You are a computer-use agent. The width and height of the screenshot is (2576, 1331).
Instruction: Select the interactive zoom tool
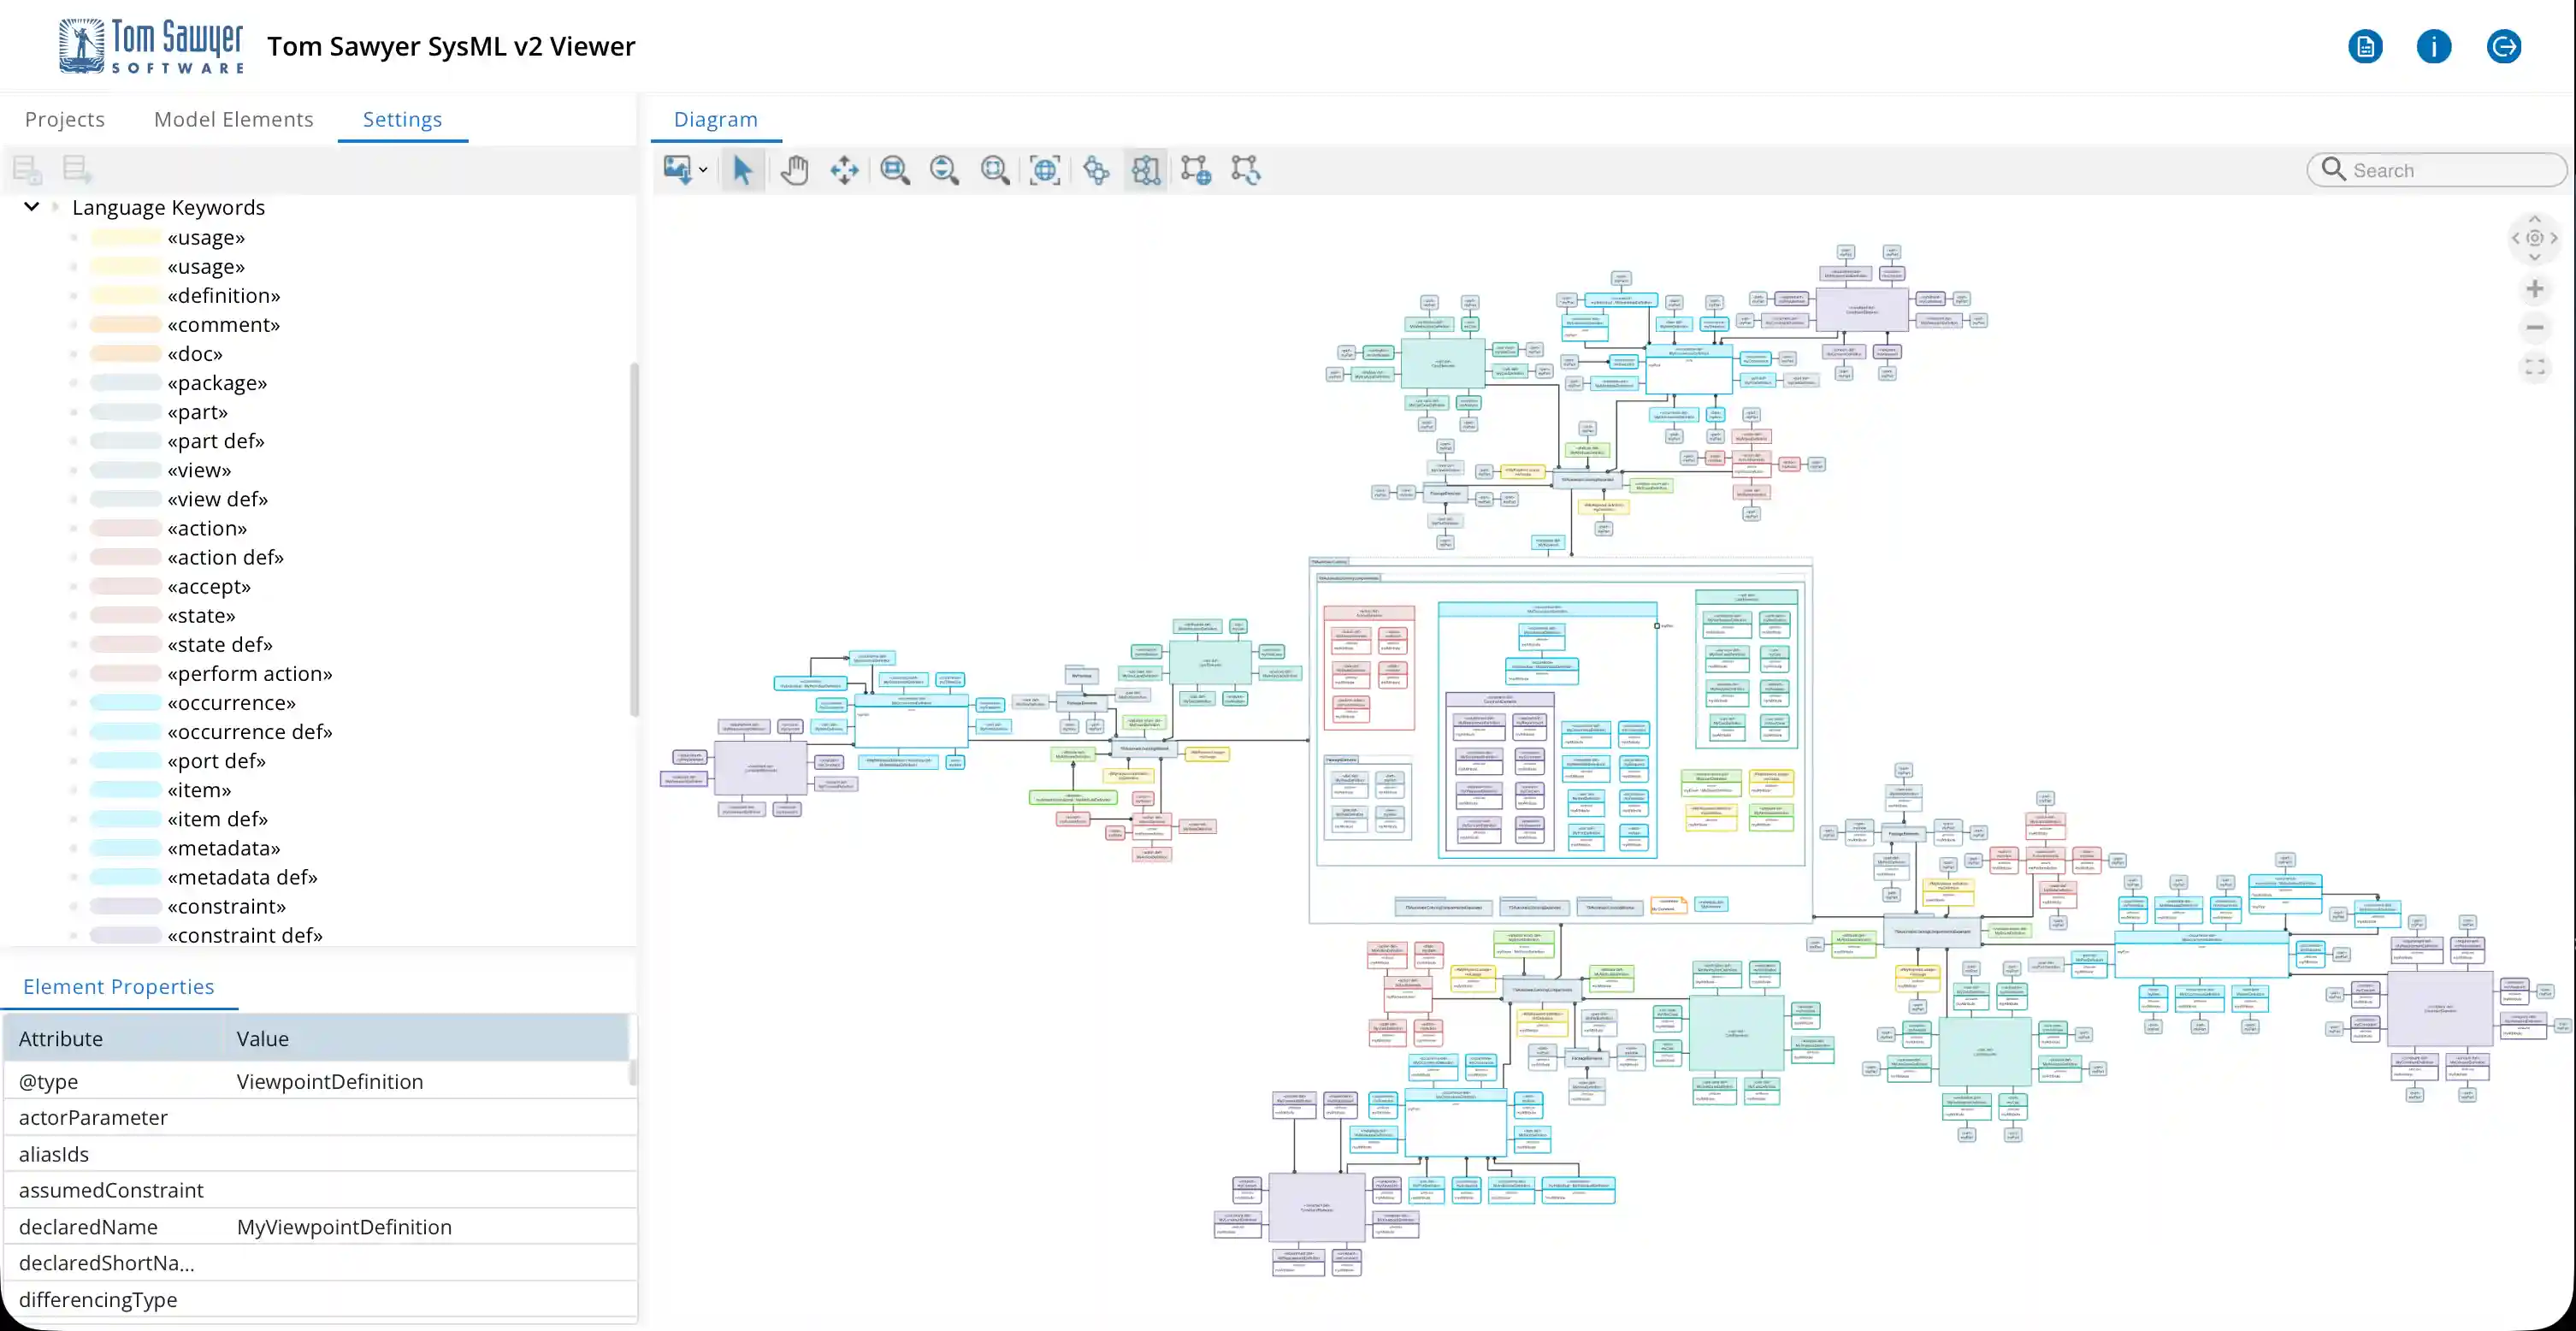(945, 170)
